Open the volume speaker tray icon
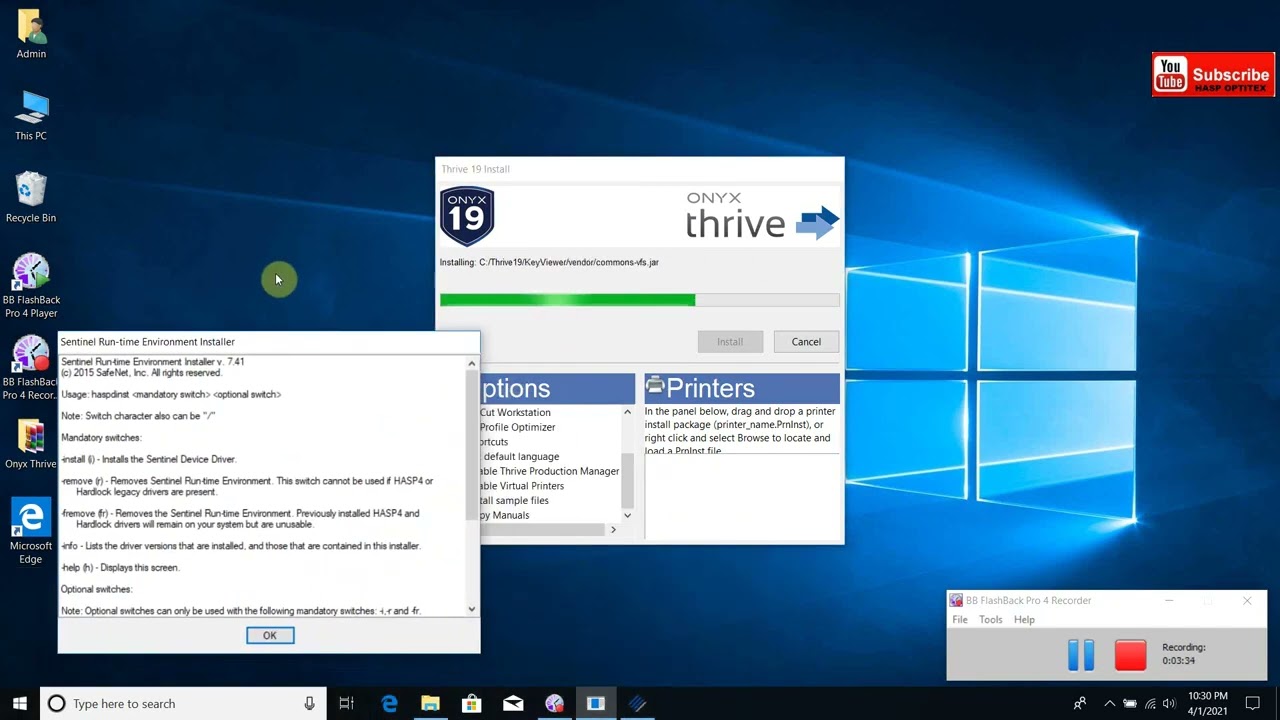Screen dimensions: 1280x720 [x=1169, y=704]
